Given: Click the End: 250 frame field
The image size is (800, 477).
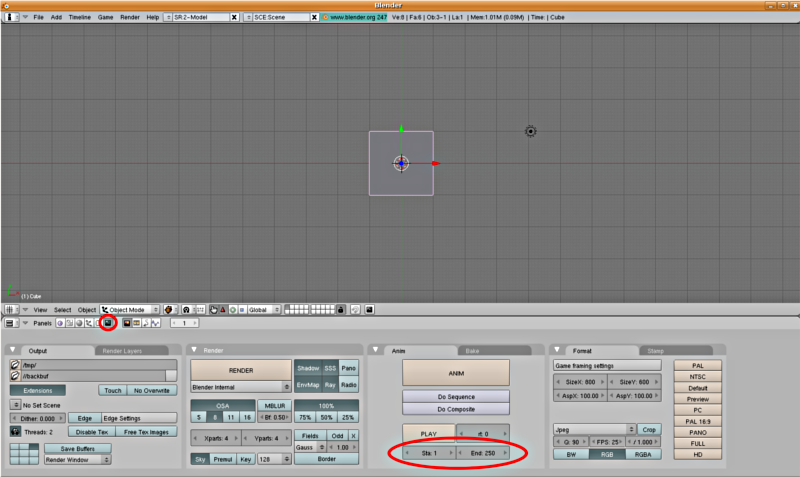Looking at the screenshot, I should point(483,453).
